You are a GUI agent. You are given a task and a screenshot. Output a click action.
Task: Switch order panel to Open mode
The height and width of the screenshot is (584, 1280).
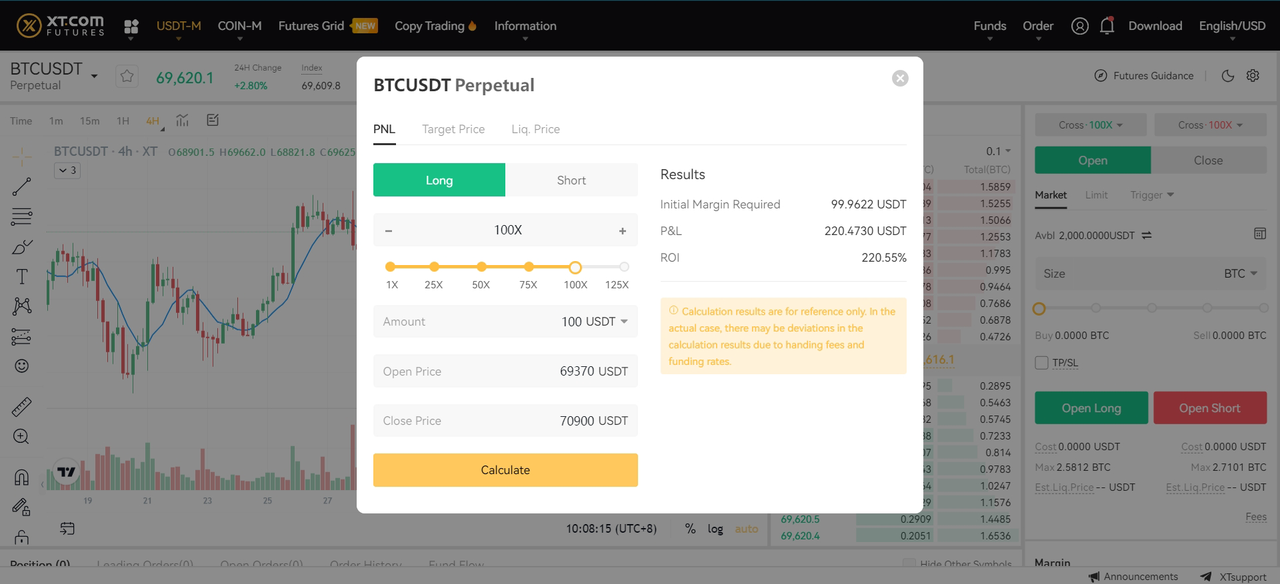pyautogui.click(x=1093, y=160)
